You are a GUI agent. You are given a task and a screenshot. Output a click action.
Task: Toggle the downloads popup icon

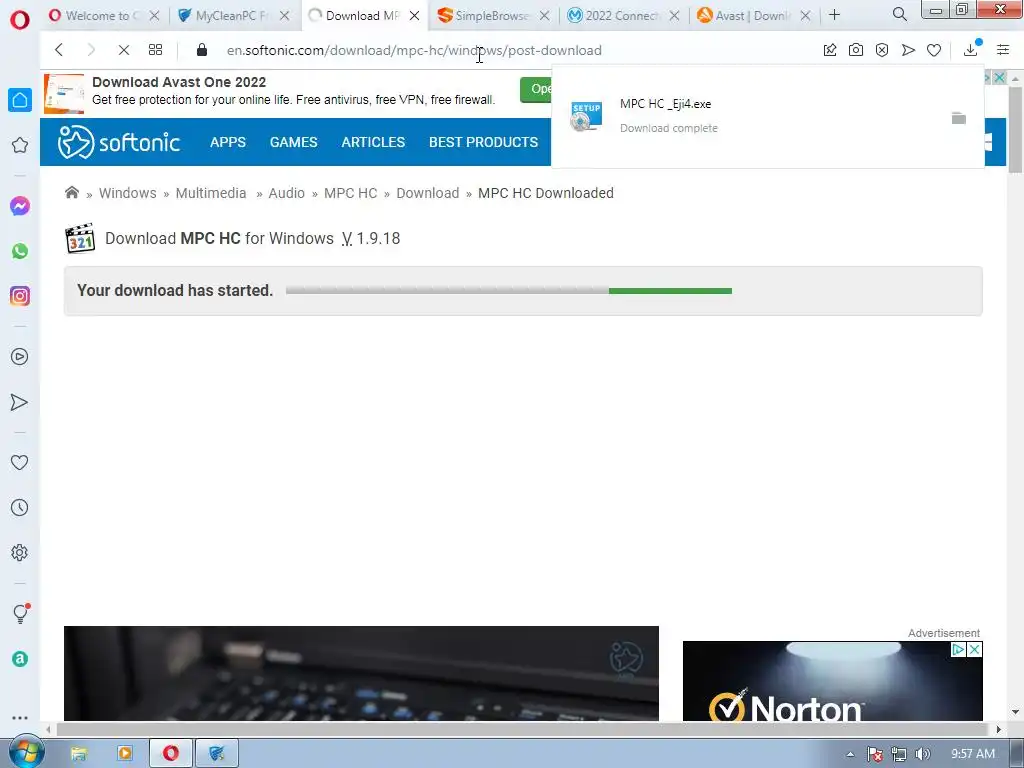point(971,50)
